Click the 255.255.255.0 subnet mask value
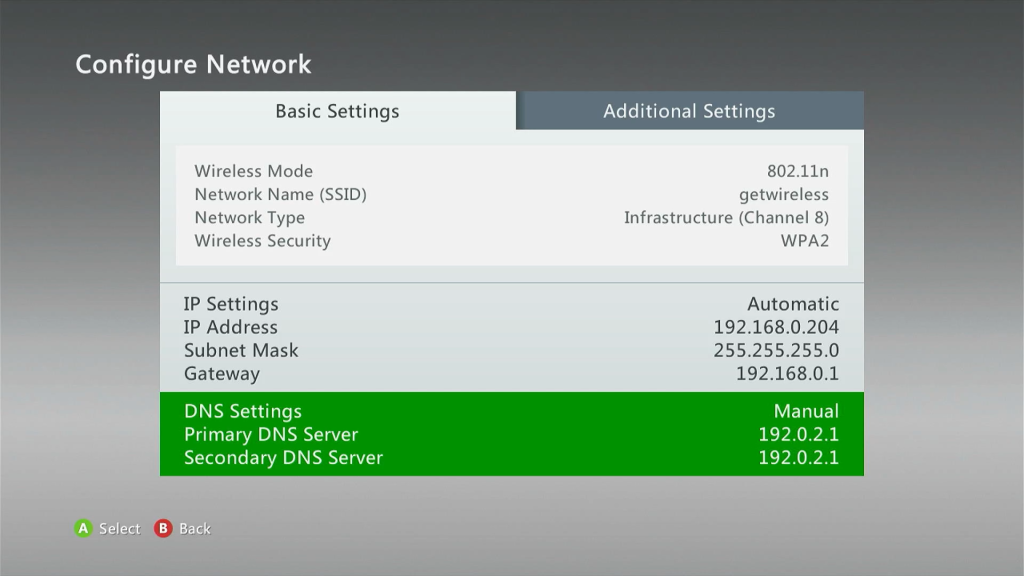Screen dimensions: 1024x576 pyautogui.click(x=776, y=351)
